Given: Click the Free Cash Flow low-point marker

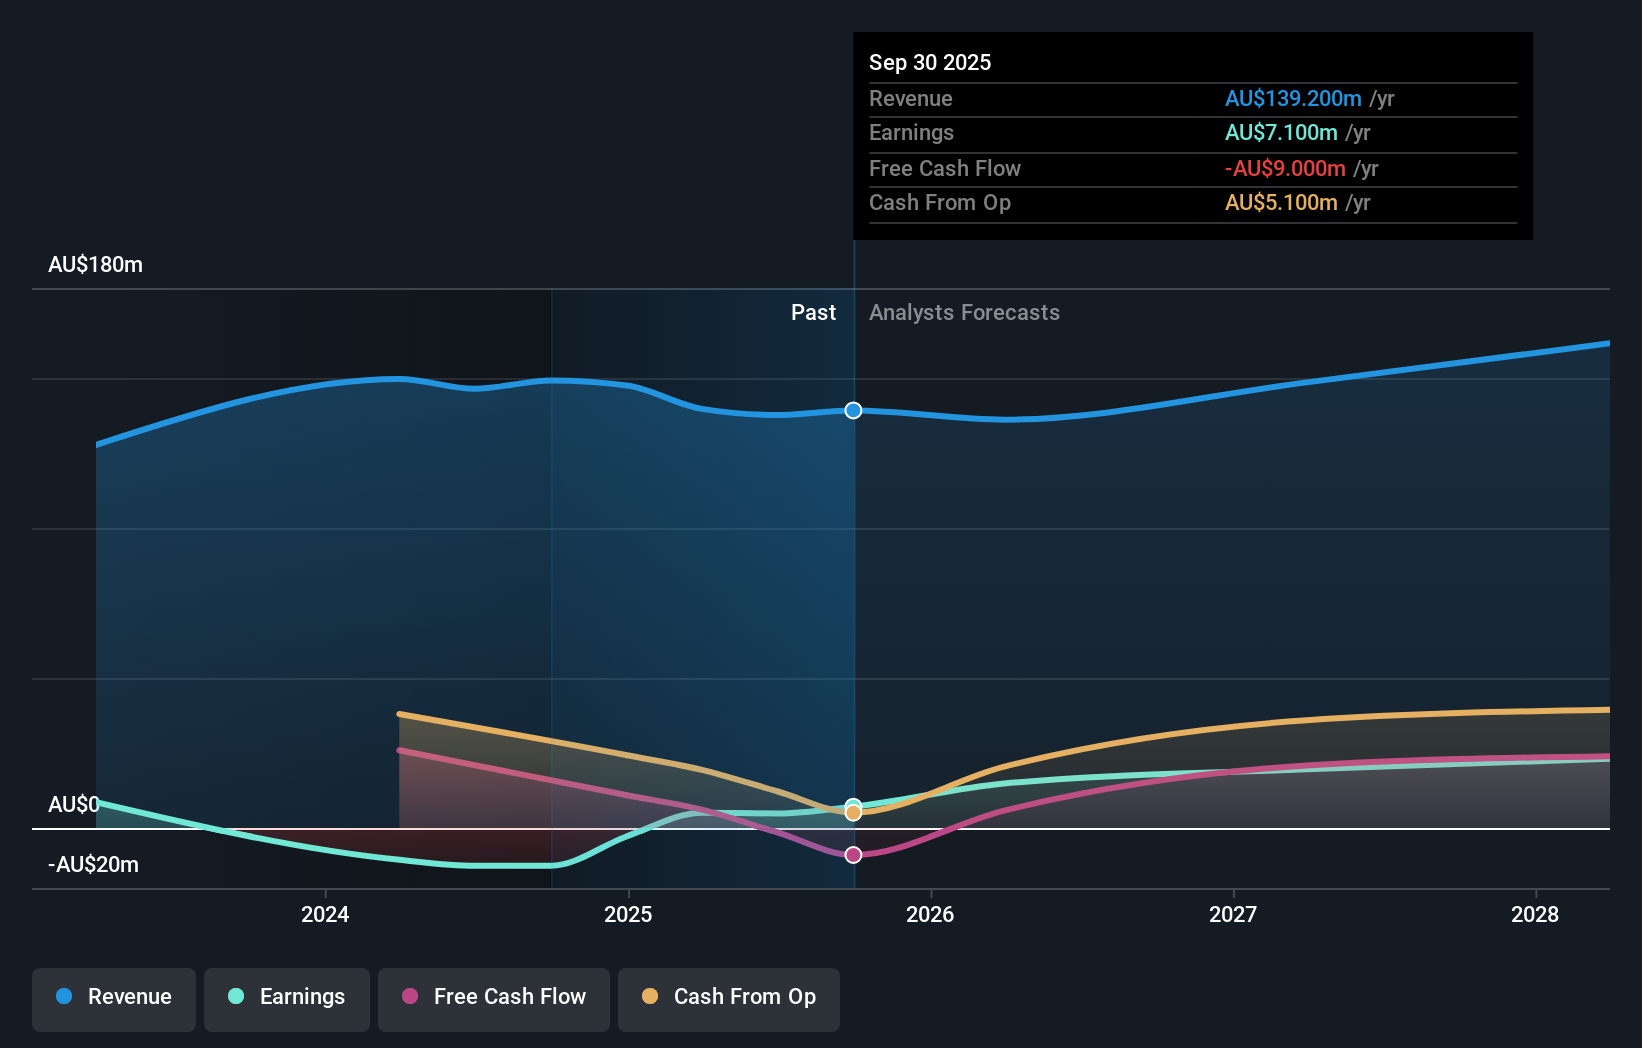Looking at the screenshot, I should pyautogui.click(x=853, y=854).
